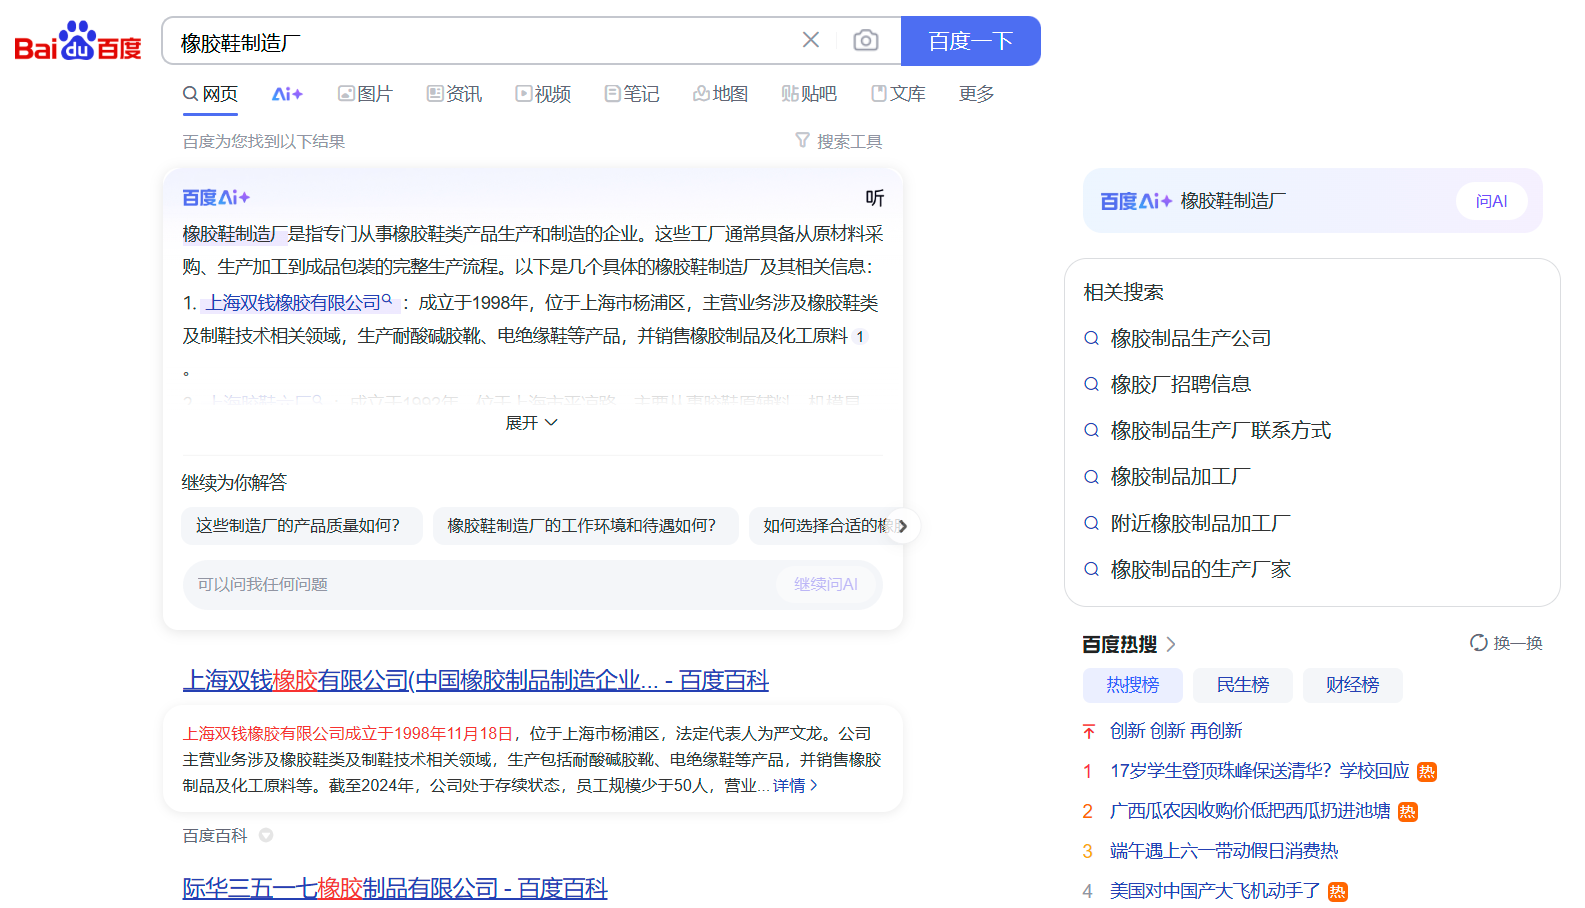
Task: Click the search tools filter icon
Action: click(802, 141)
